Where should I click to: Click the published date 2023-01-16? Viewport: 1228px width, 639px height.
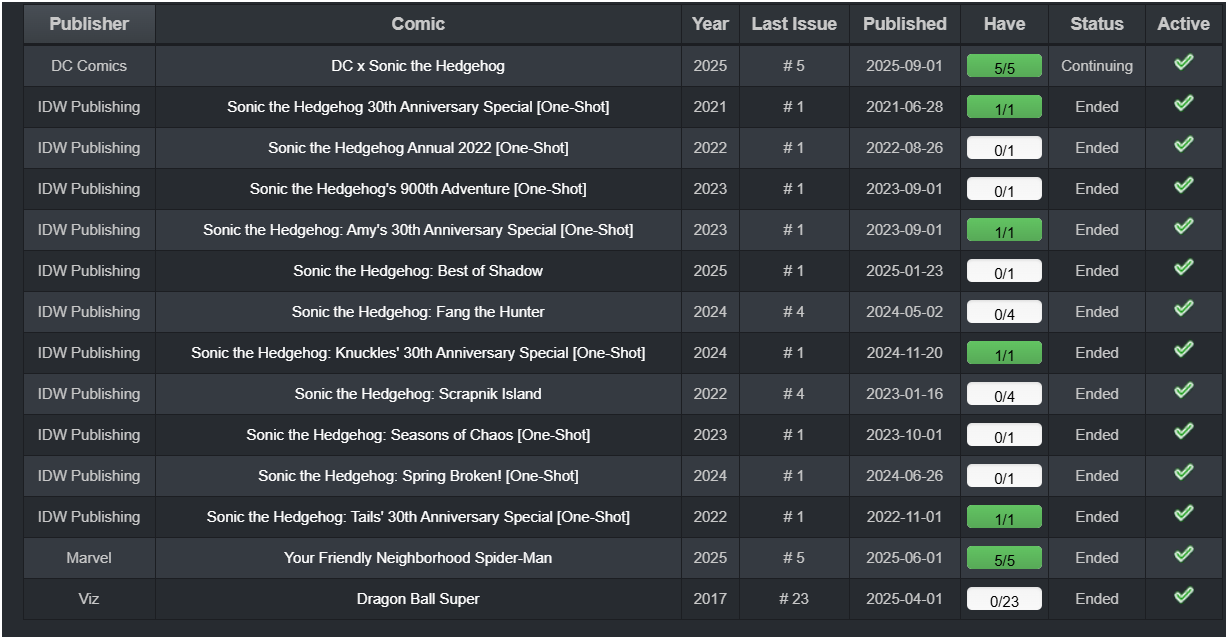[x=904, y=394]
